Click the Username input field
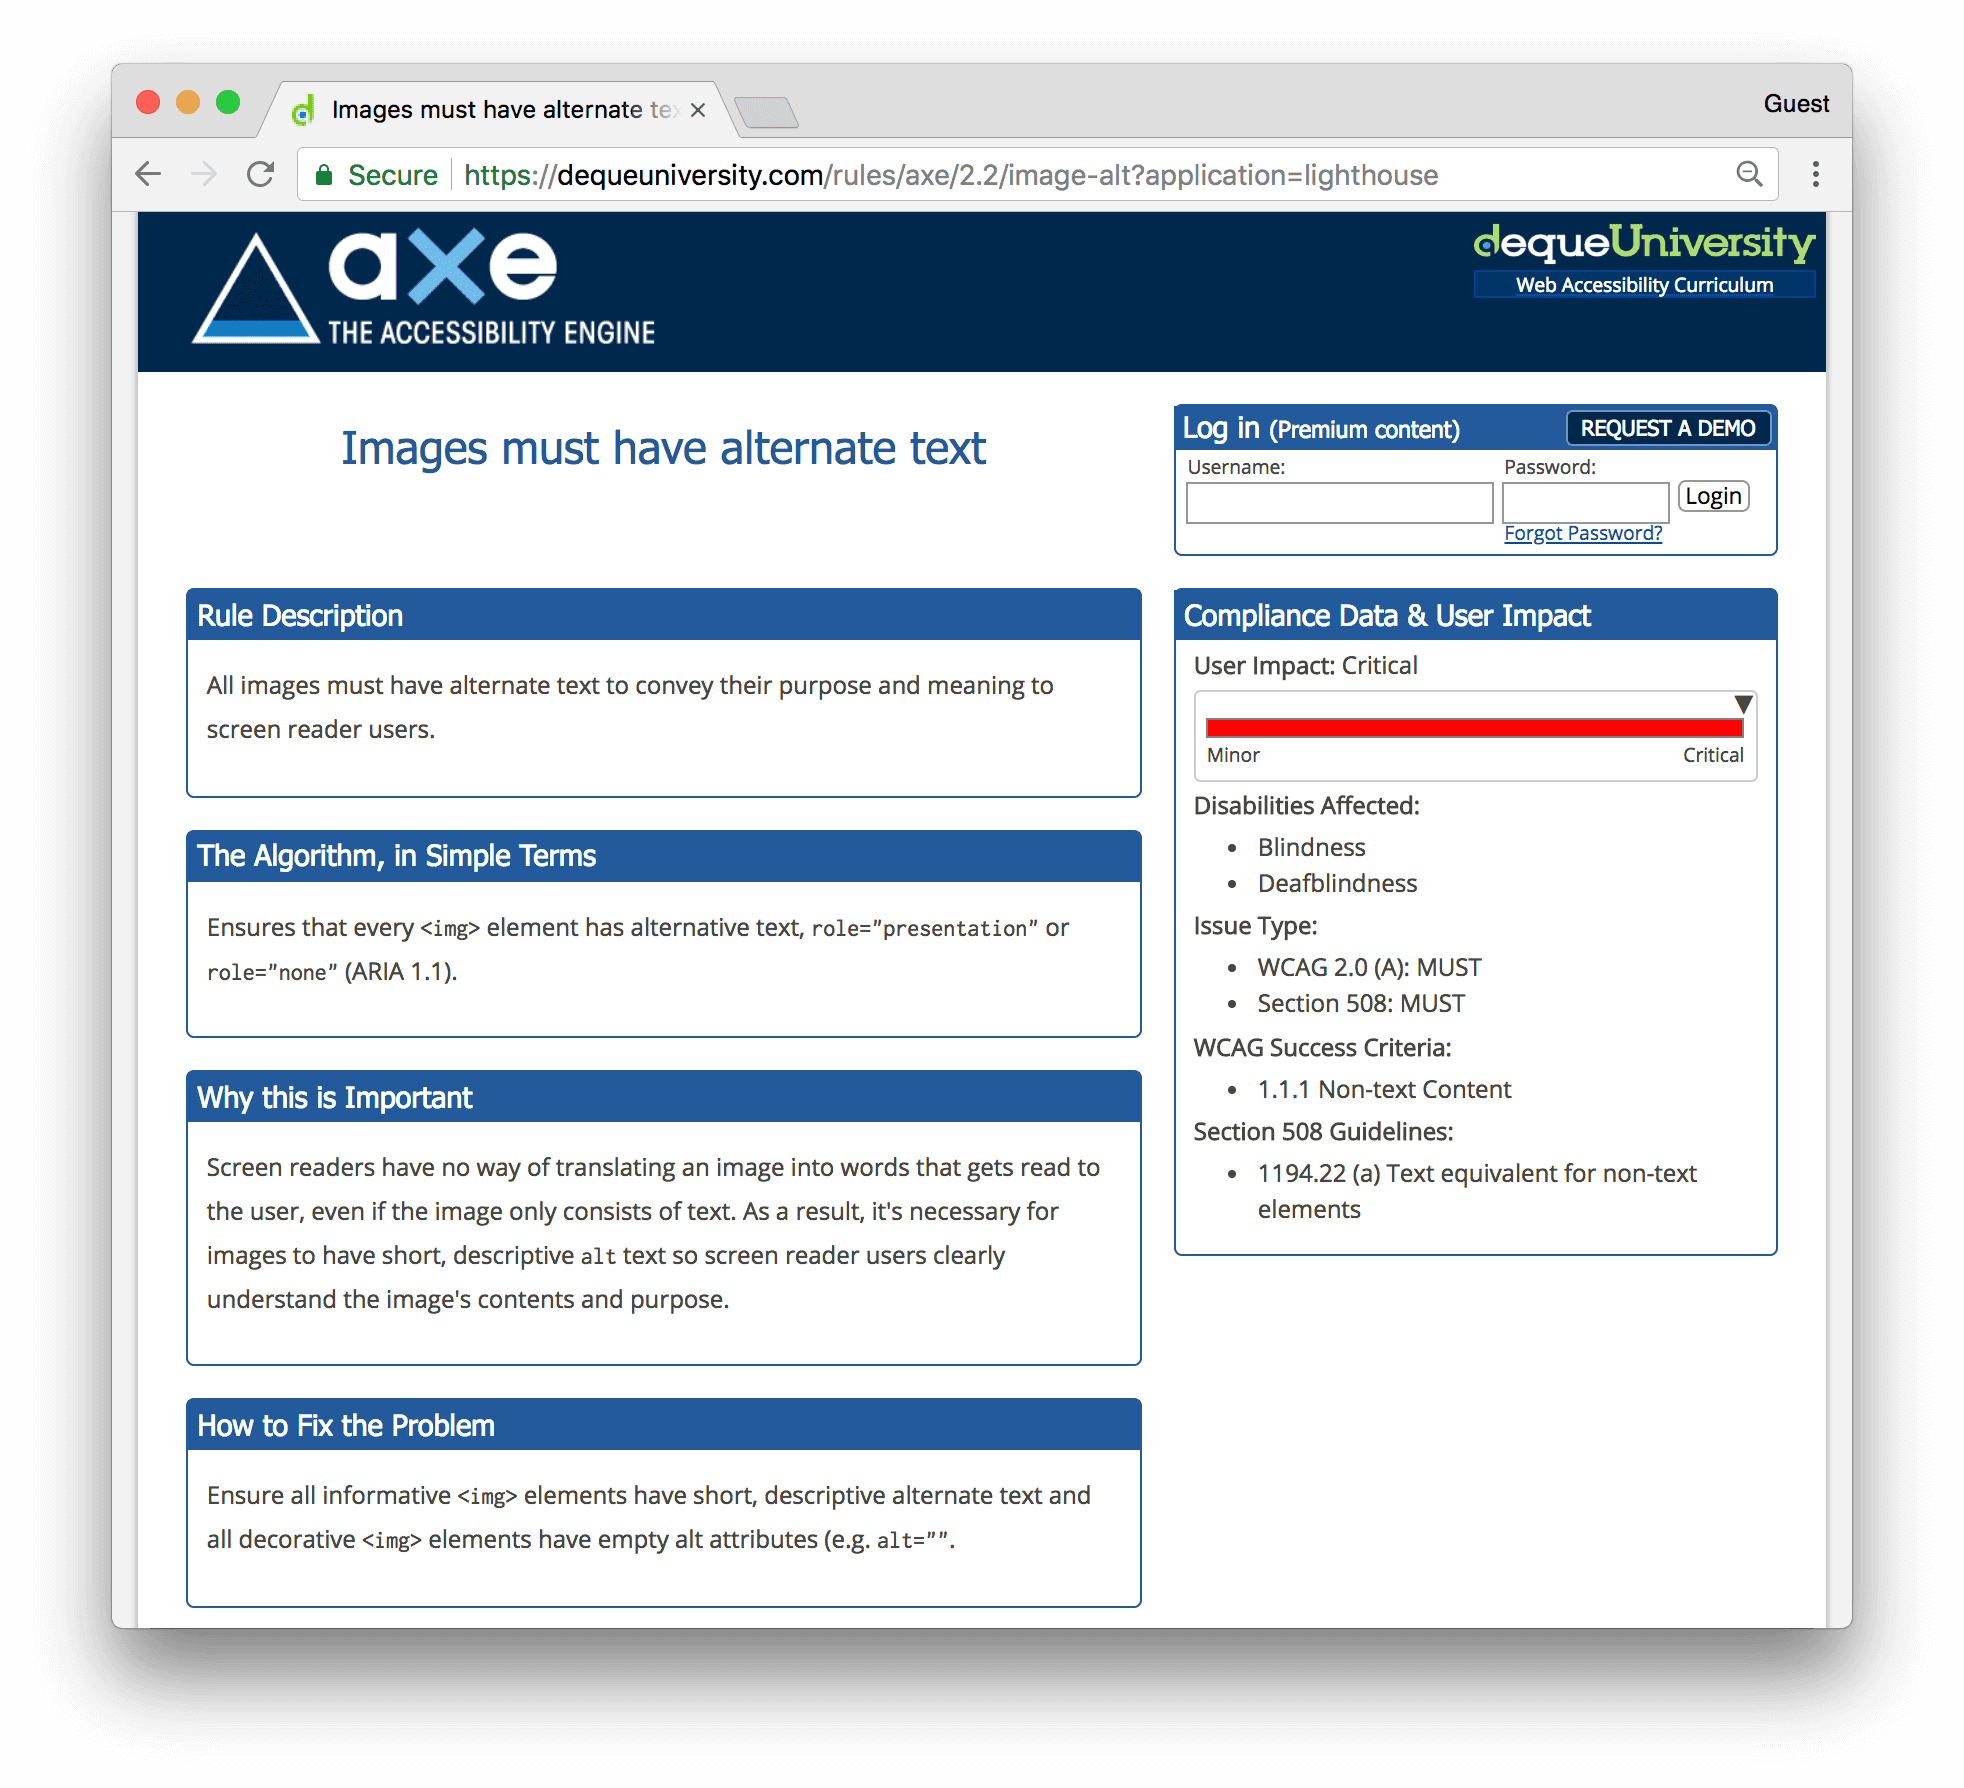Screen dimensions: 1964x1788 1340,498
